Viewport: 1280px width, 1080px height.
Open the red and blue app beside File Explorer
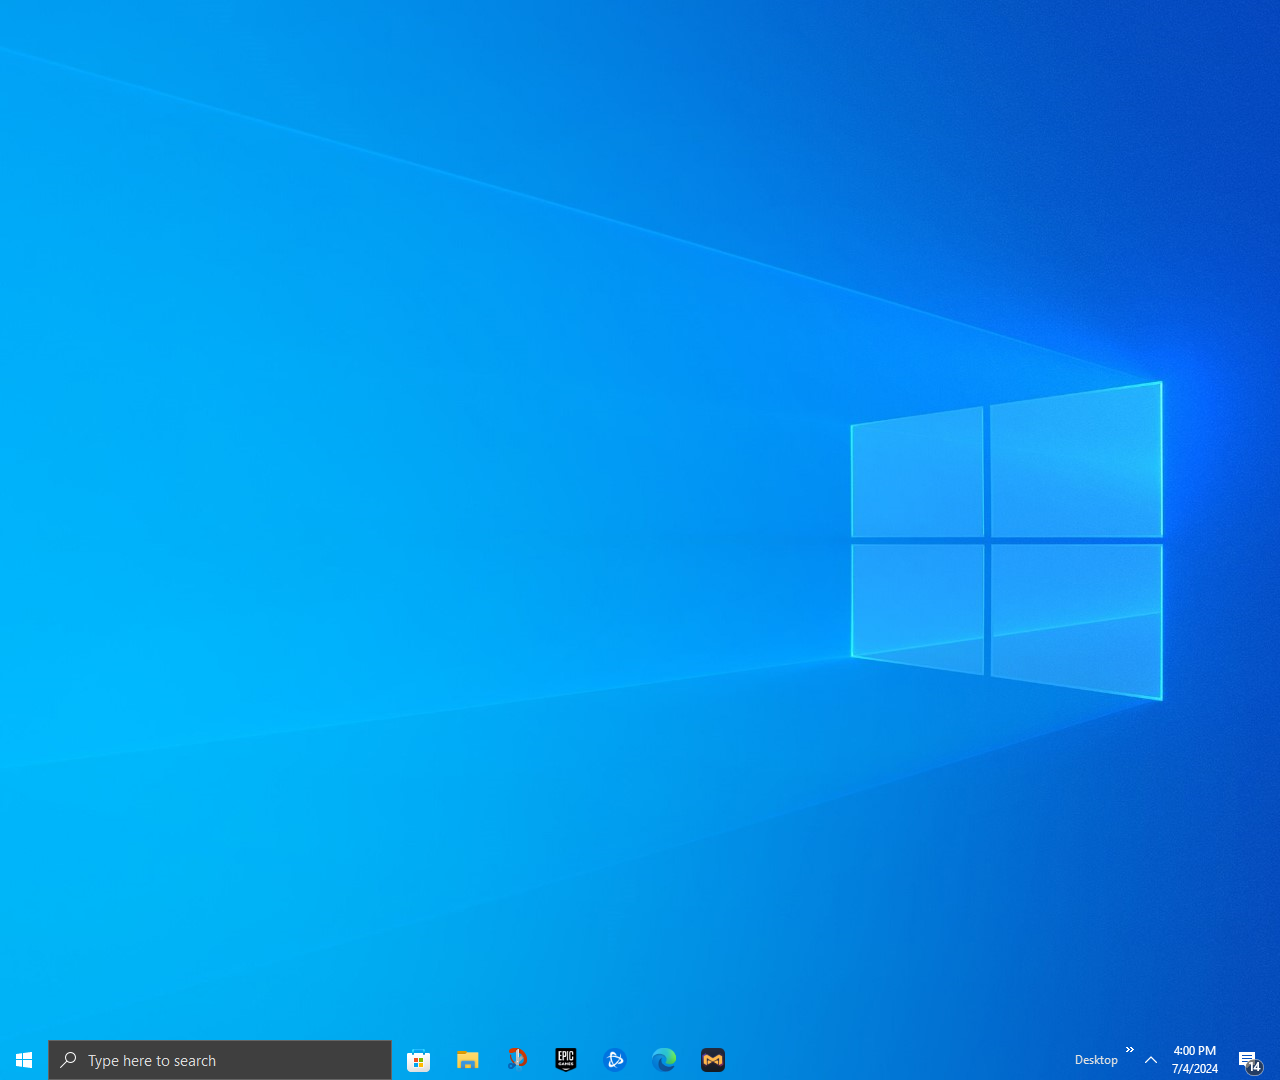coord(517,1060)
